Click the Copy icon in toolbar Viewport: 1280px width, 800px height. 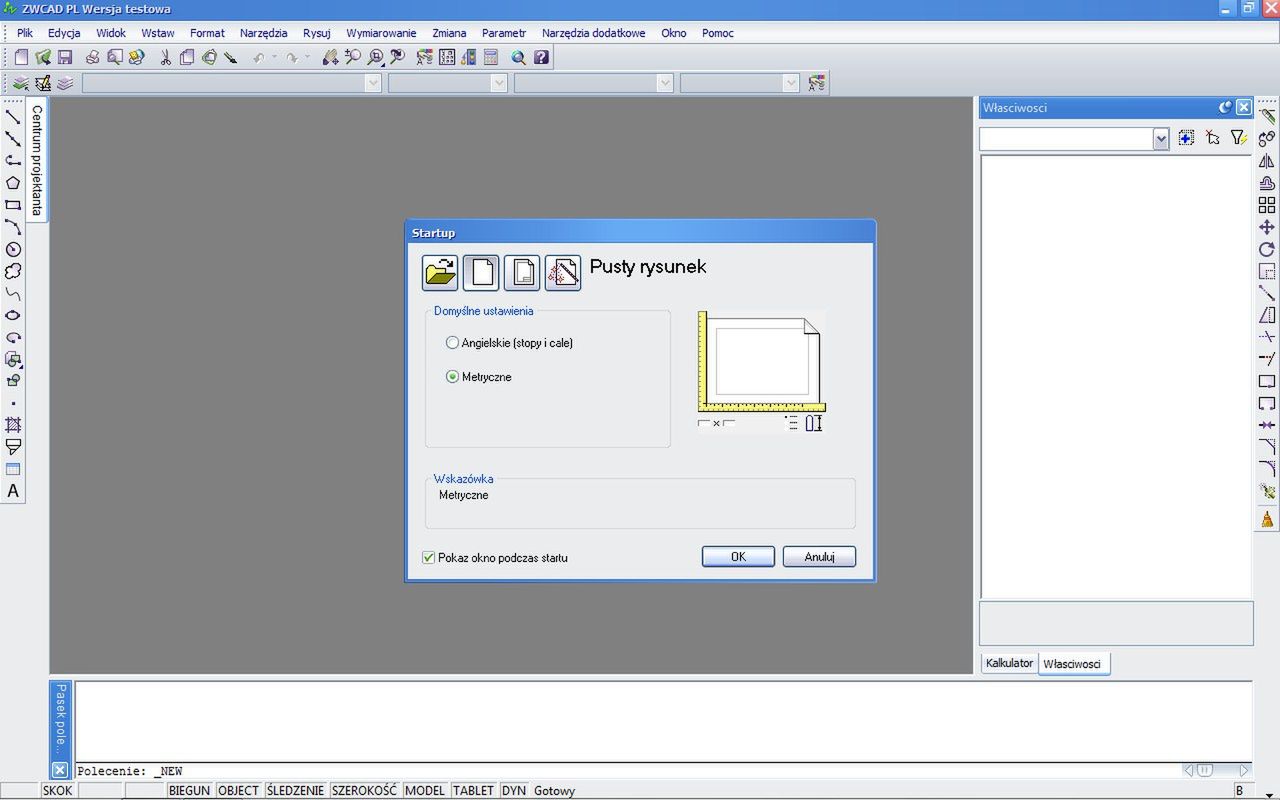coord(187,58)
